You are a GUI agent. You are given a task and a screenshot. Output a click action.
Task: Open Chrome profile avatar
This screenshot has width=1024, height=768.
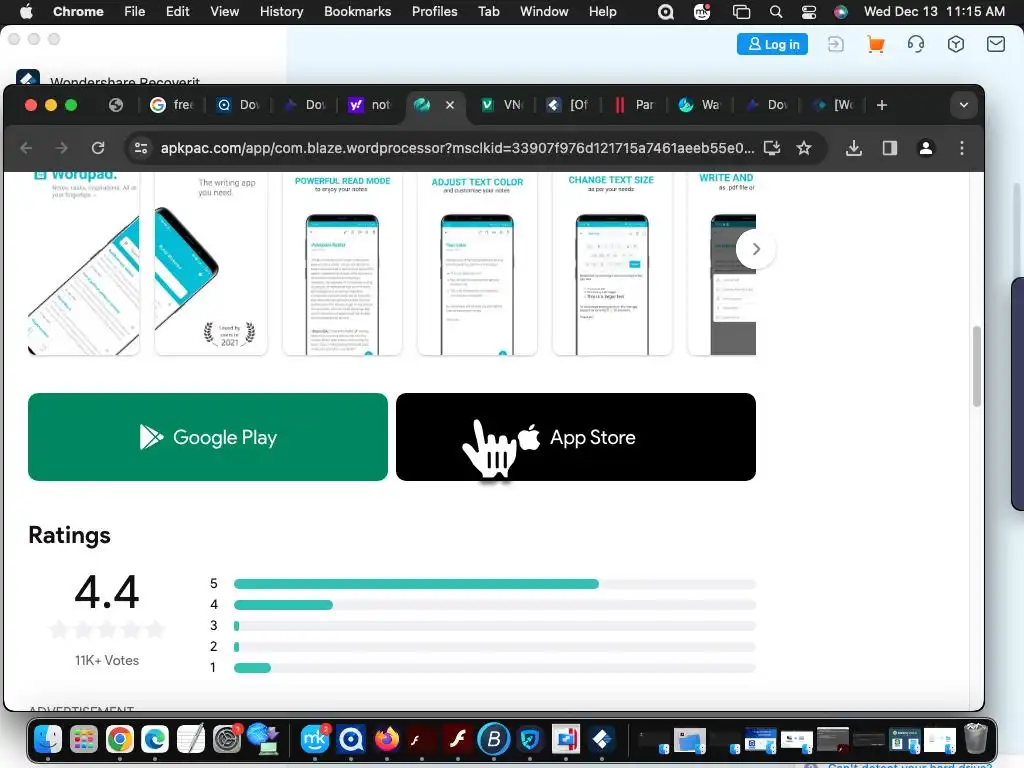pos(925,148)
